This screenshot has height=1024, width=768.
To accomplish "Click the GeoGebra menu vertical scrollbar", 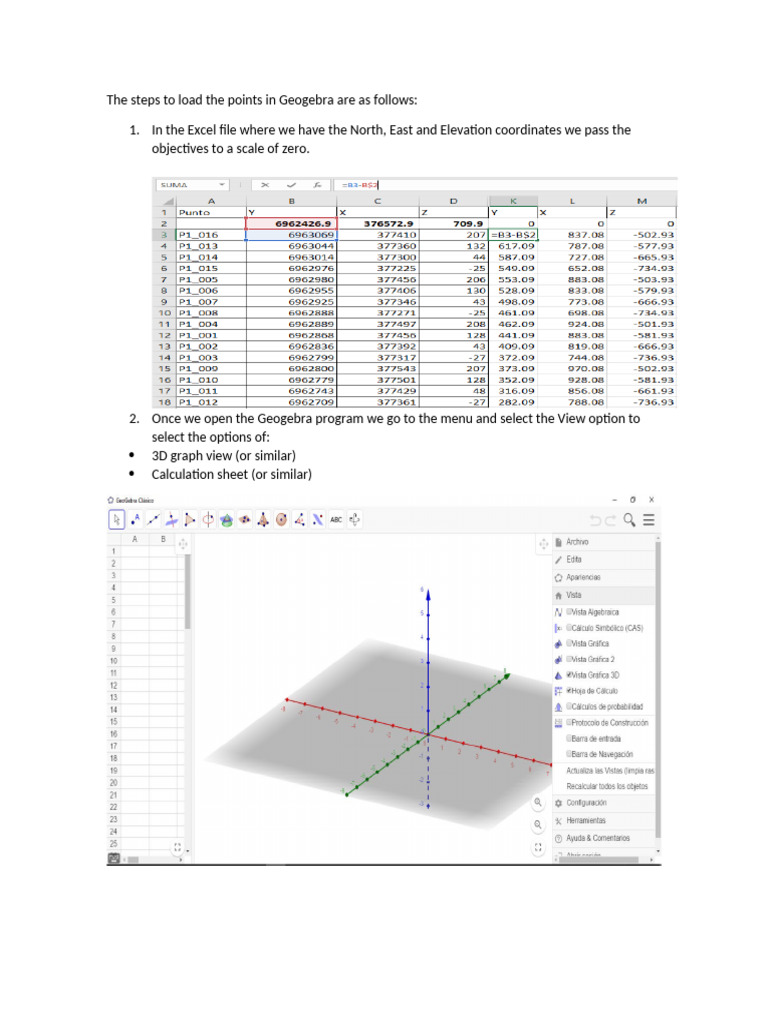I will pyautogui.click(x=658, y=689).
